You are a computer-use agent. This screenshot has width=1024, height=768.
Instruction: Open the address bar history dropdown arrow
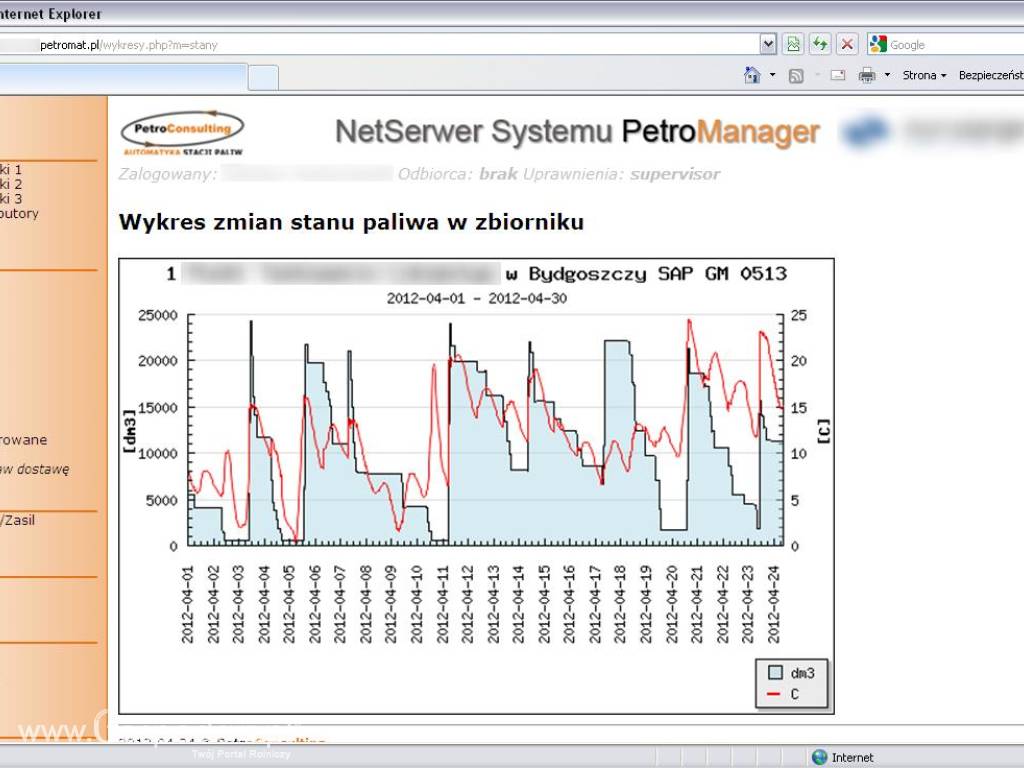coord(769,44)
